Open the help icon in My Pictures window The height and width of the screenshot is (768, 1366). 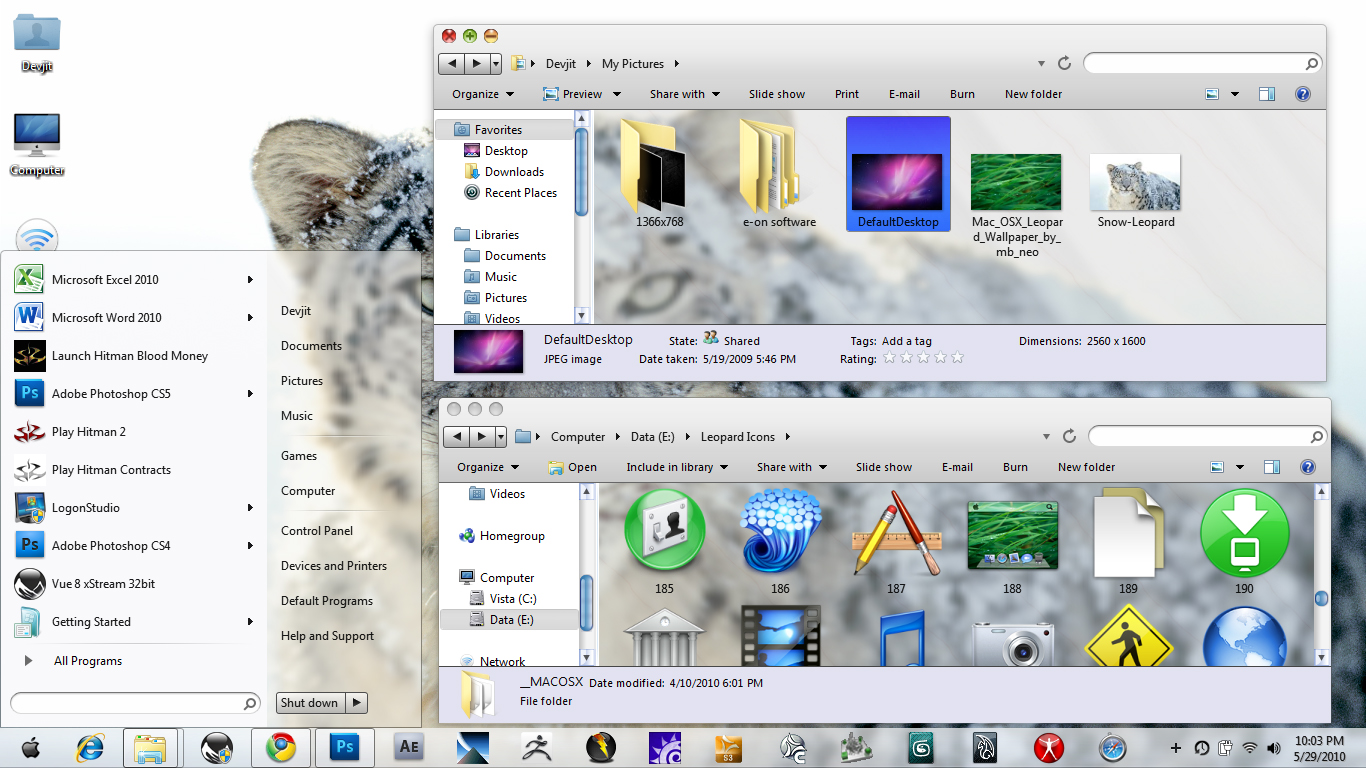1303,94
